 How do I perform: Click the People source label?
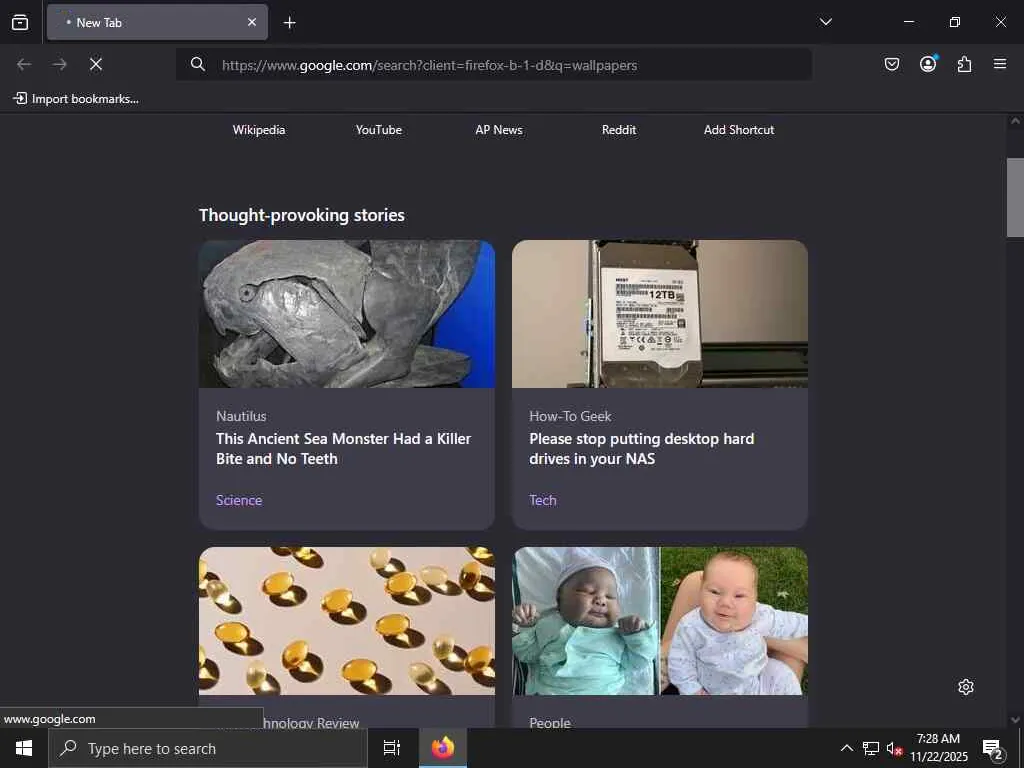(x=550, y=722)
